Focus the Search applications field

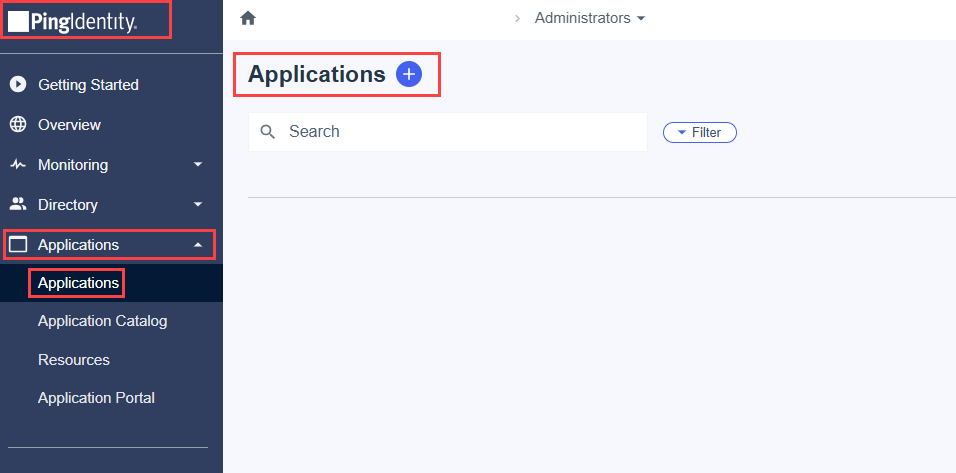coord(448,132)
